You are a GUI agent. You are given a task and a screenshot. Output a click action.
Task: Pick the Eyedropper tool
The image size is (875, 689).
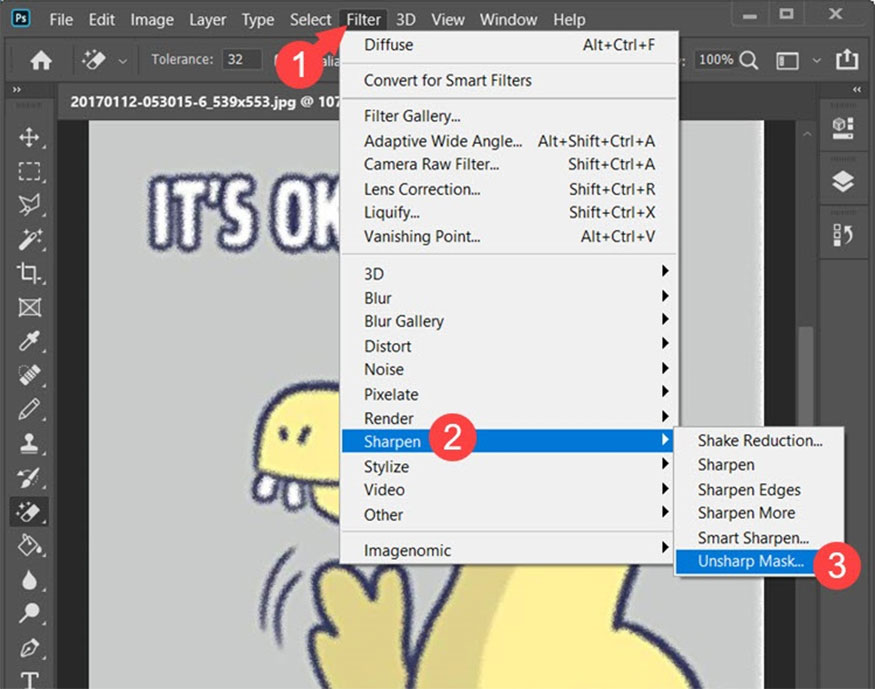point(27,342)
